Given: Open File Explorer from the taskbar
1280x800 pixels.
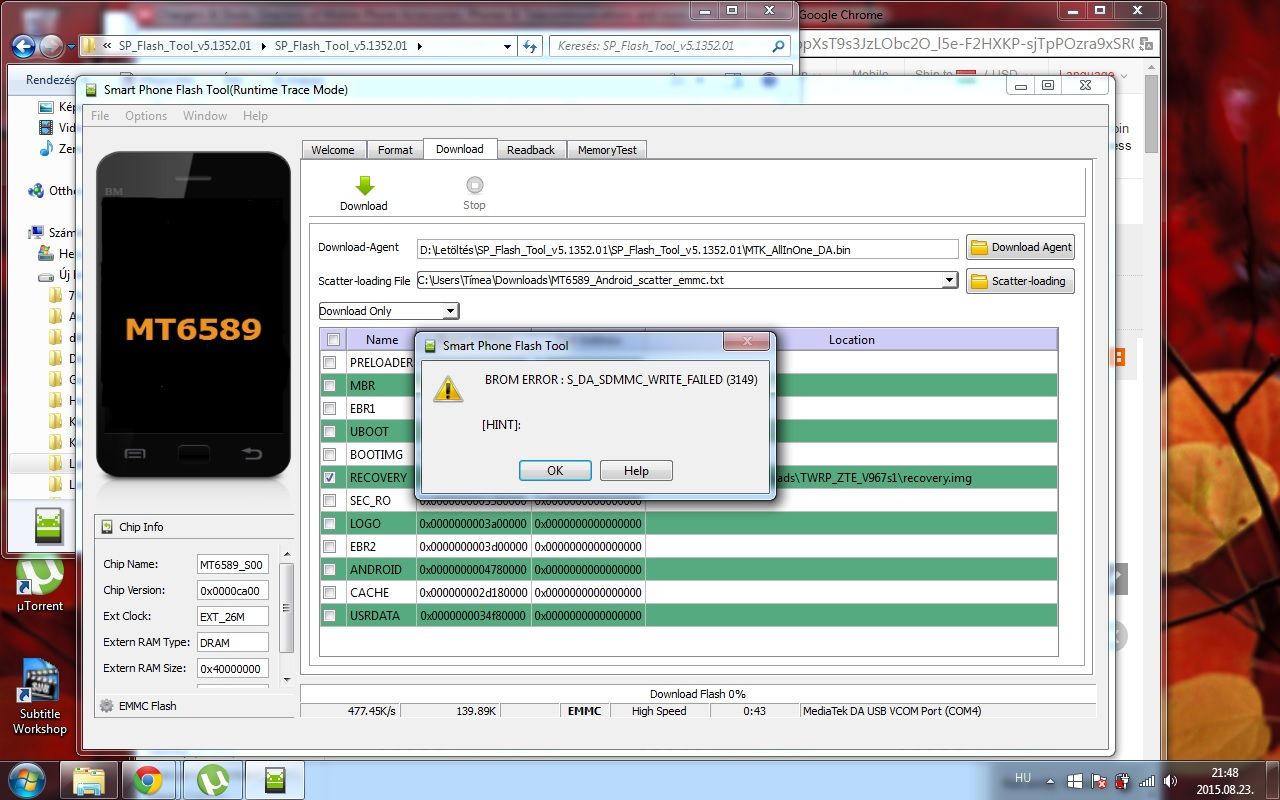Looking at the screenshot, I should pyautogui.click(x=88, y=780).
